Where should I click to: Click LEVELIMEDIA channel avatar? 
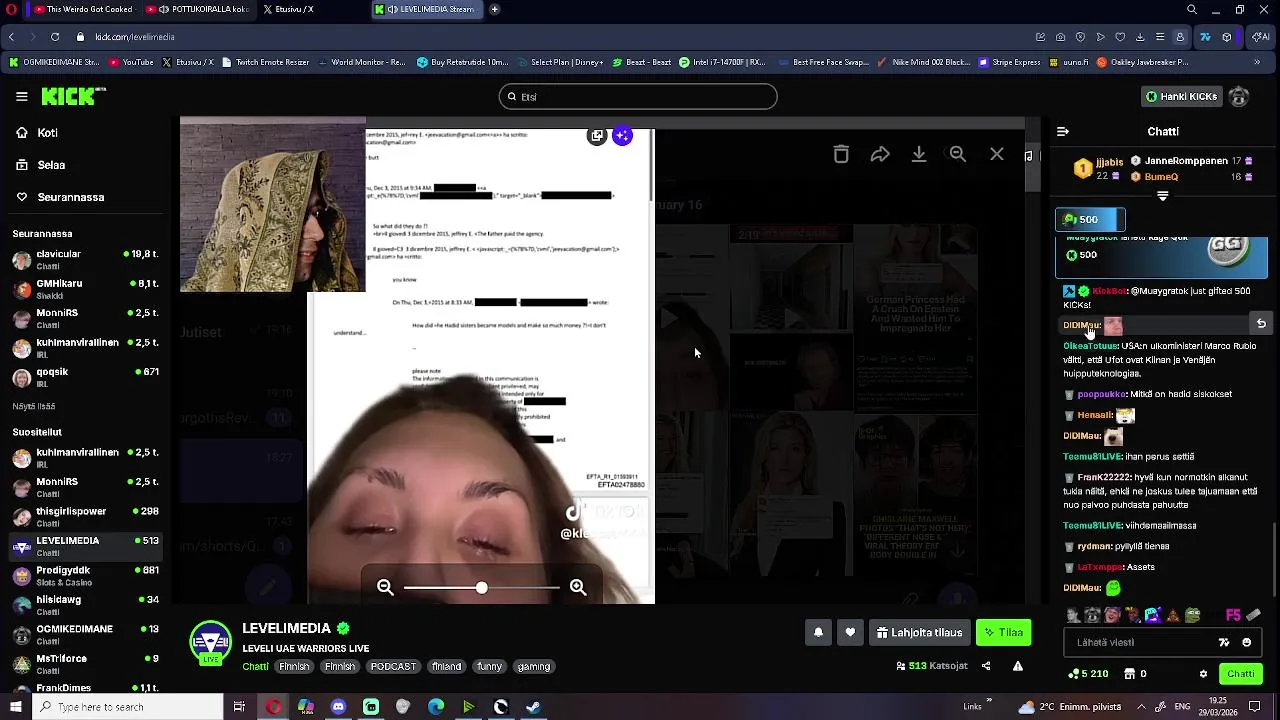(x=211, y=643)
